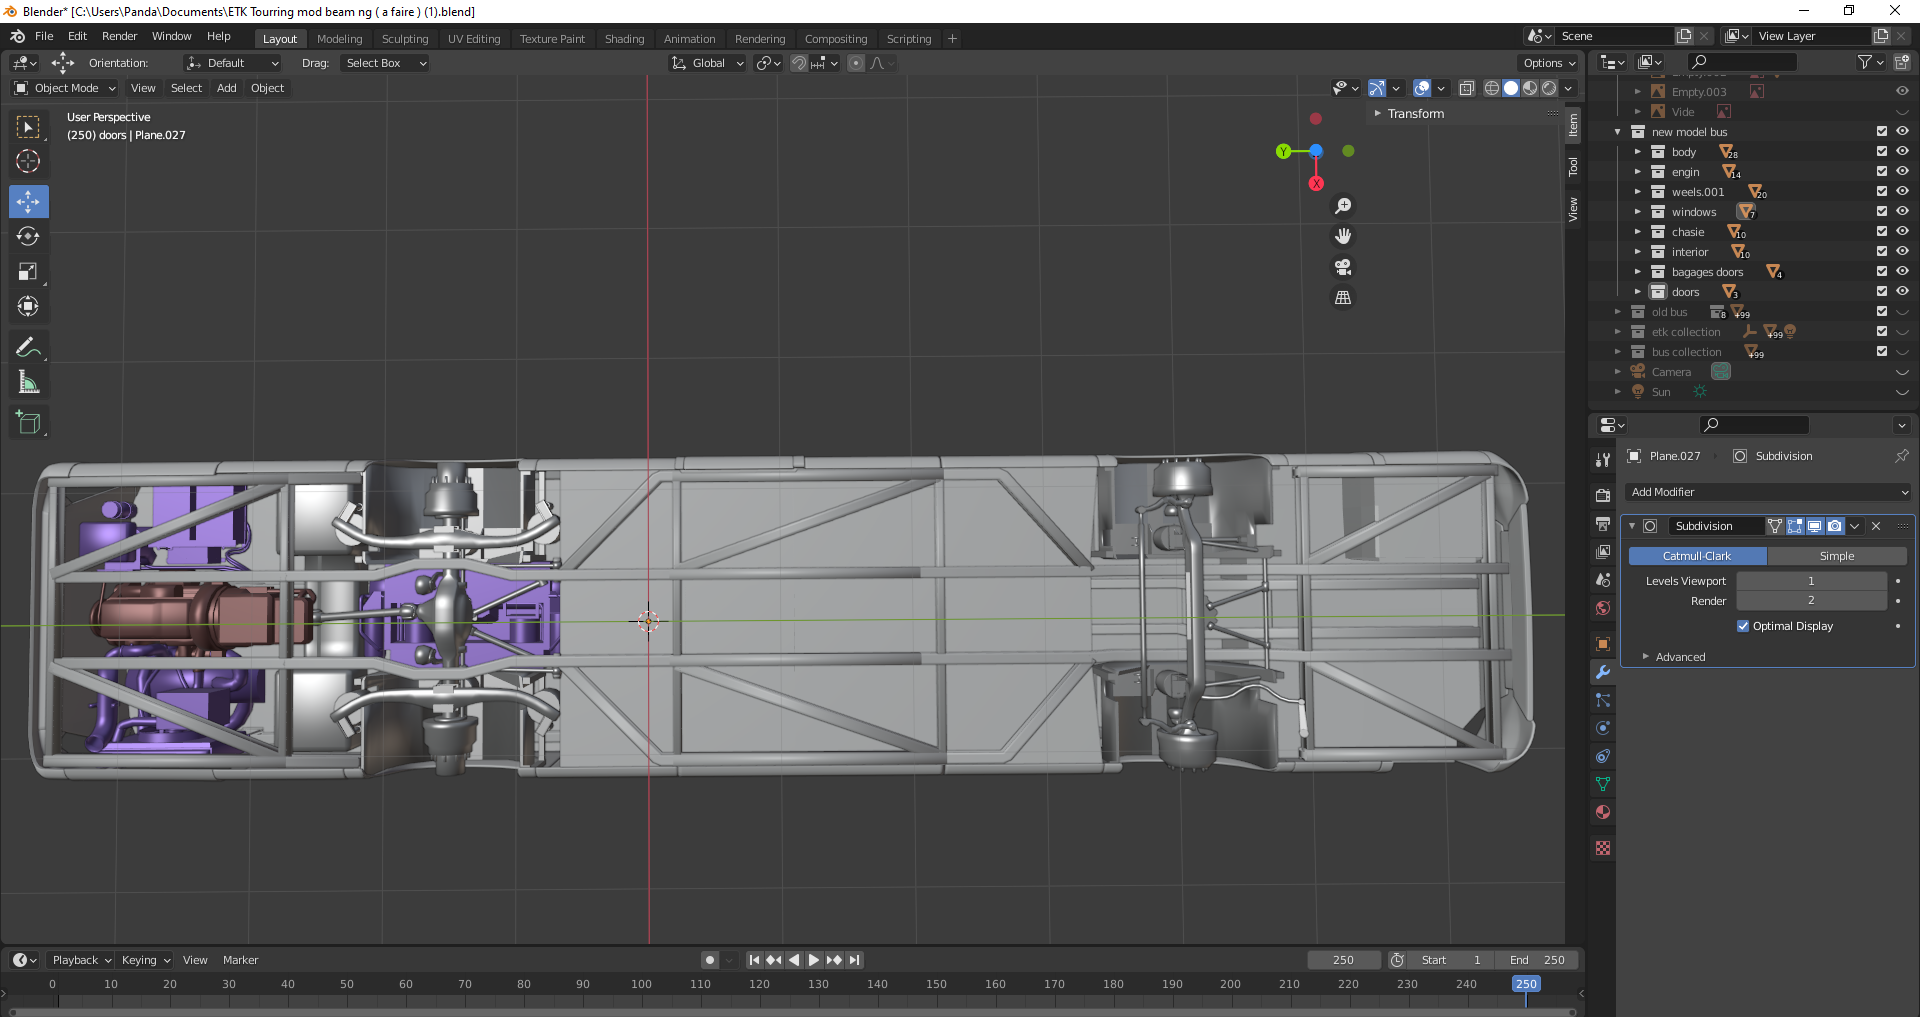Toggle proportional editing button
Image resolution: width=1920 pixels, height=1017 pixels.
coord(856,63)
